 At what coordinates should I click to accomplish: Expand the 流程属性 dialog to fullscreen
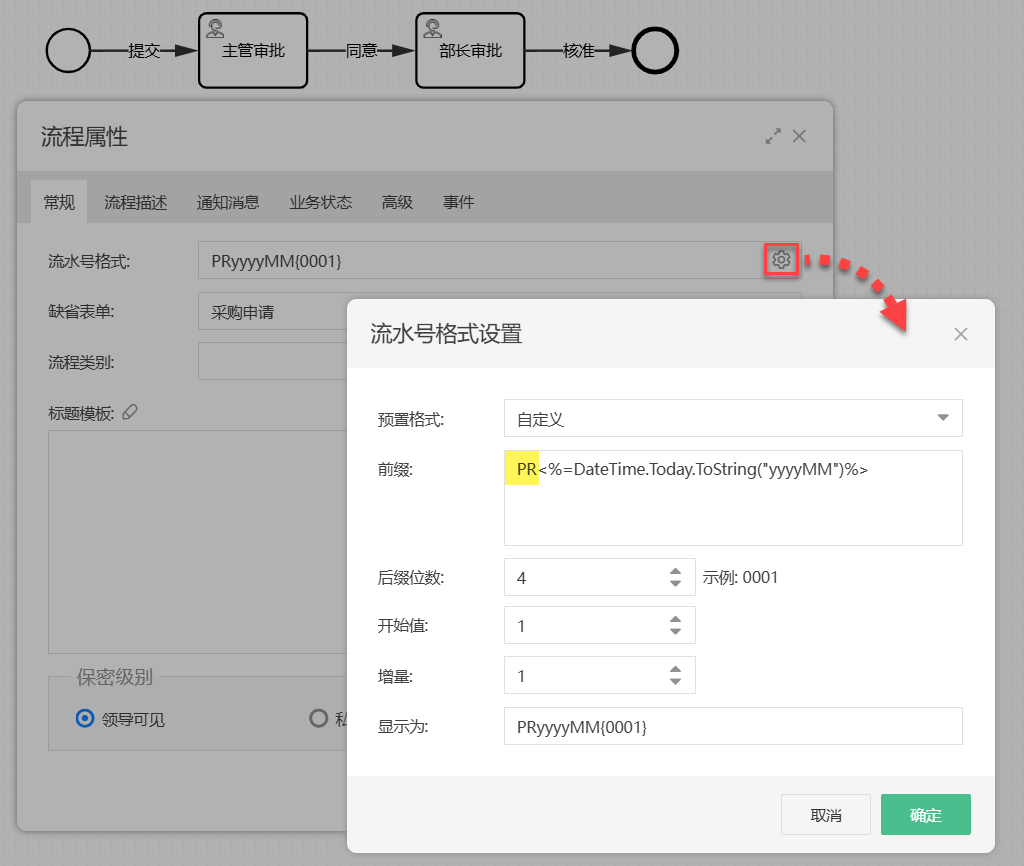tap(772, 136)
